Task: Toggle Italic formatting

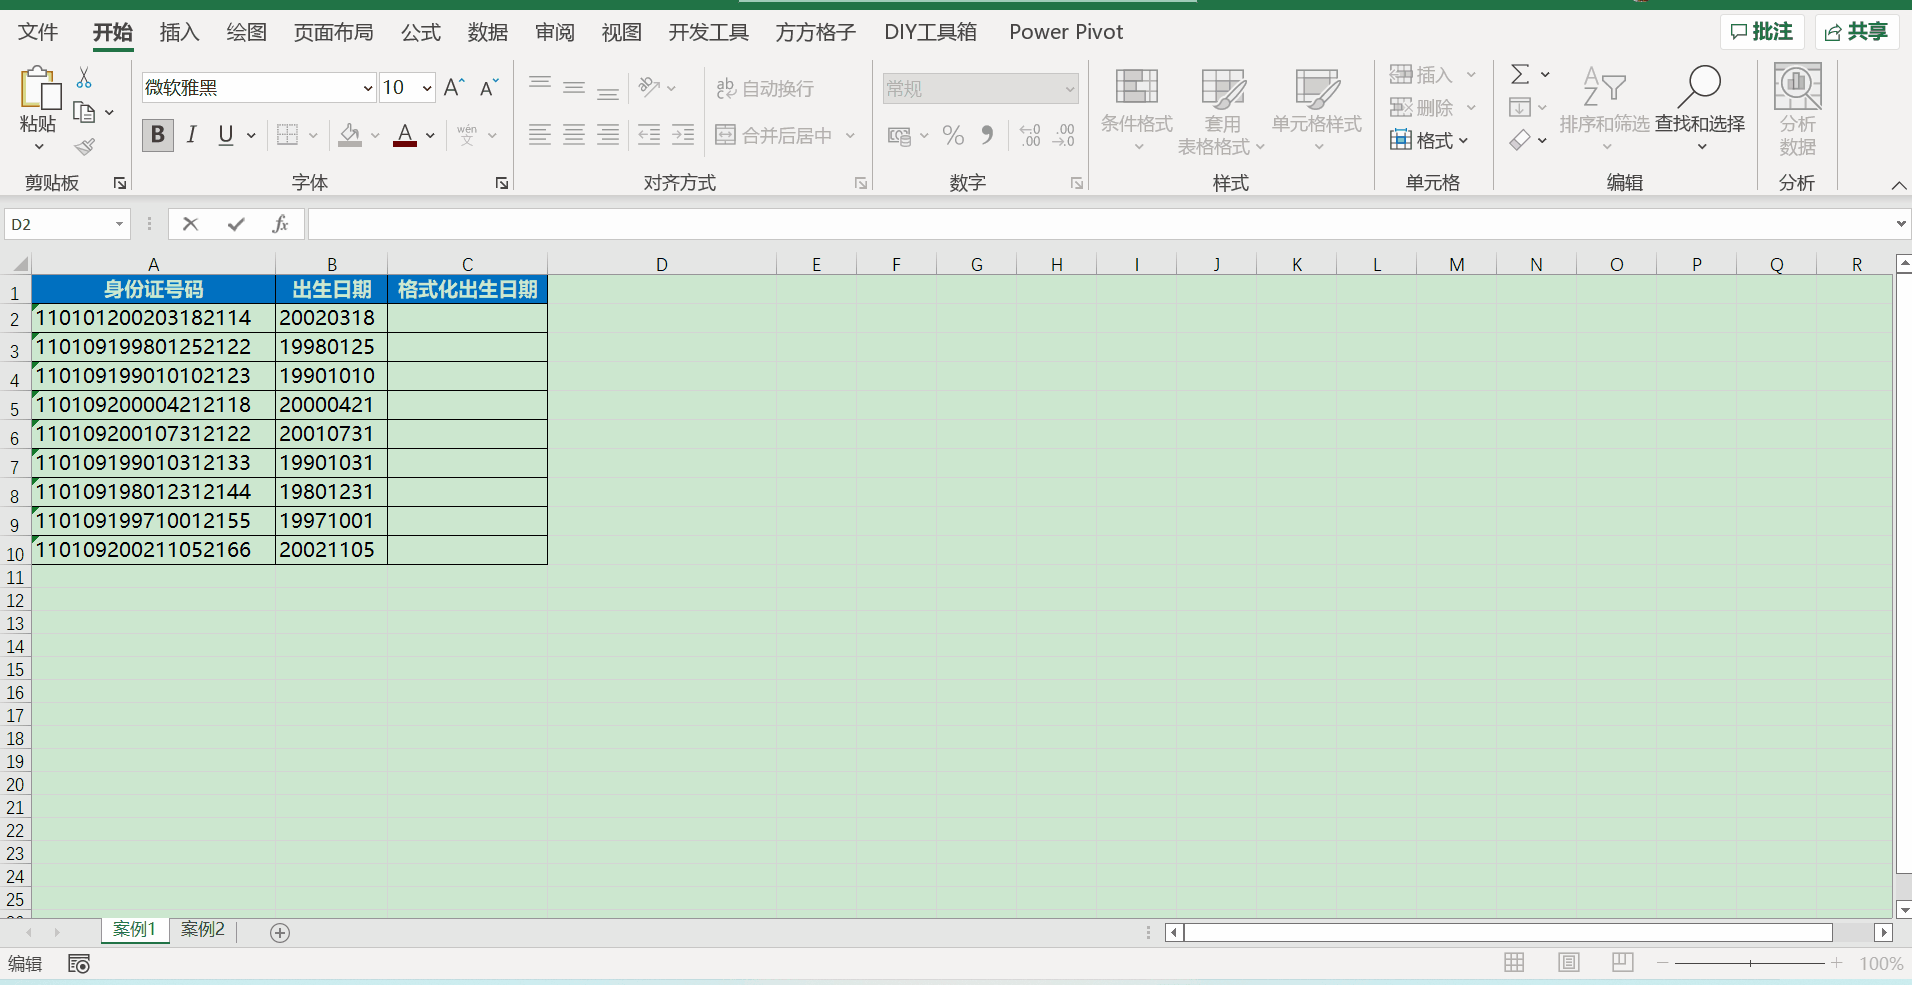Action: (x=191, y=135)
